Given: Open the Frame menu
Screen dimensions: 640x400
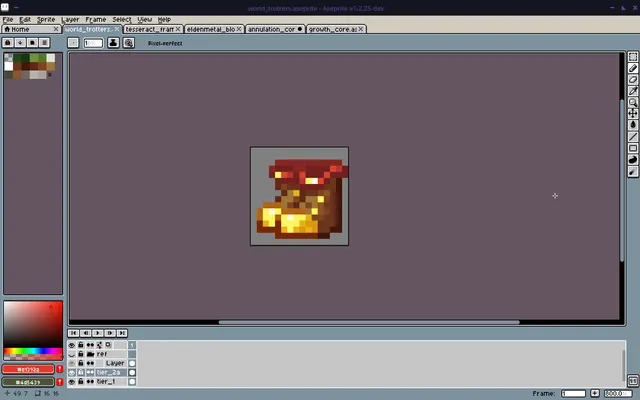Looking at the screenshot, I should click(x=96, y=20).
